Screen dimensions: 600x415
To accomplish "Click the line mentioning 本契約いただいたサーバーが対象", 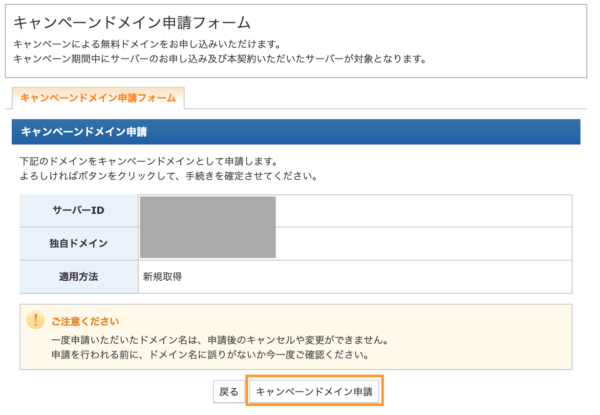I will click(220, 59).
